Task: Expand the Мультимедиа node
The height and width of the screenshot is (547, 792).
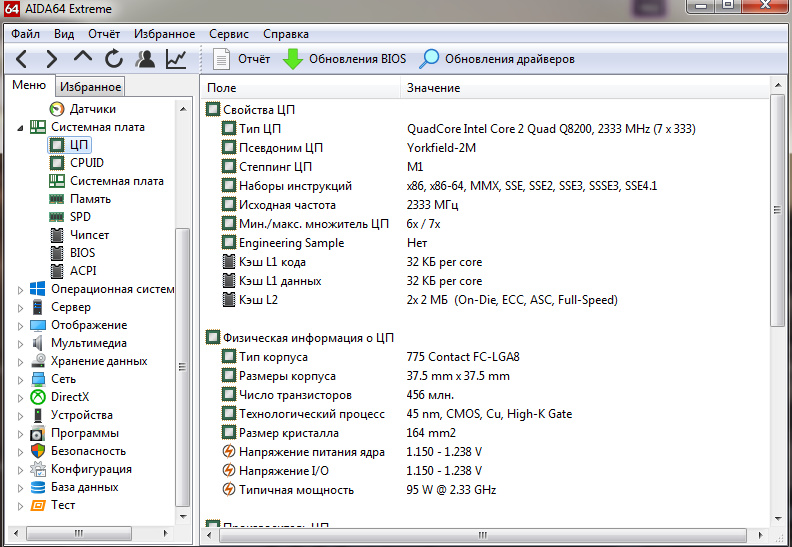Action: click(x=20, y=344)
